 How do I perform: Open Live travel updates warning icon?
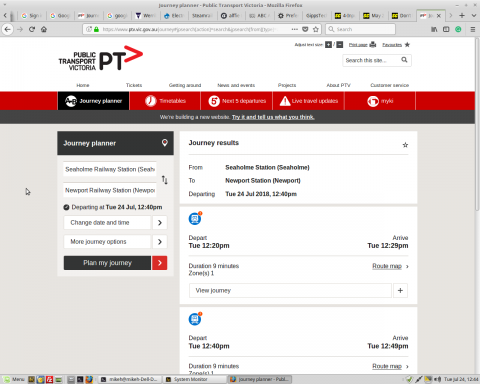coord(285,101)
